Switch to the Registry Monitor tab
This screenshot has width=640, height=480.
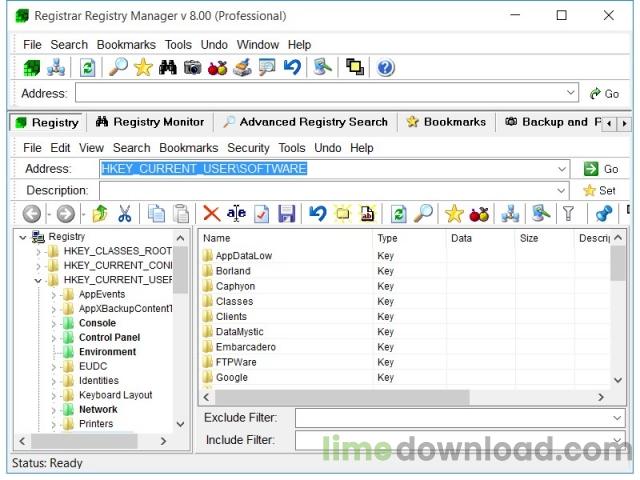(x=150, y=122)
